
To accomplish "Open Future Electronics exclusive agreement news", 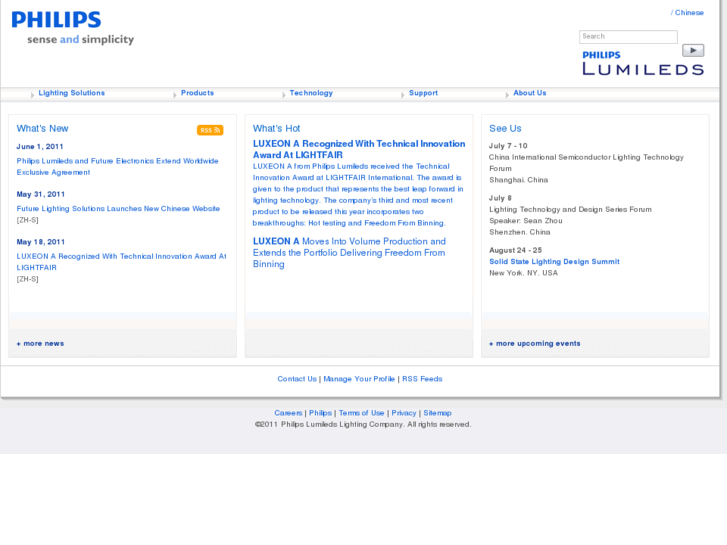I will tap(117, 167).
